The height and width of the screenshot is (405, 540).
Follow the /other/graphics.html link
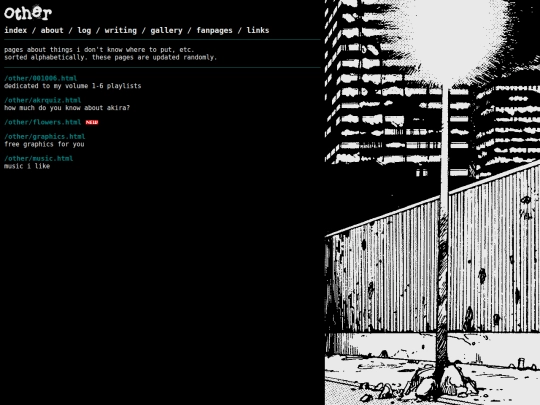(x=45, y=137)
